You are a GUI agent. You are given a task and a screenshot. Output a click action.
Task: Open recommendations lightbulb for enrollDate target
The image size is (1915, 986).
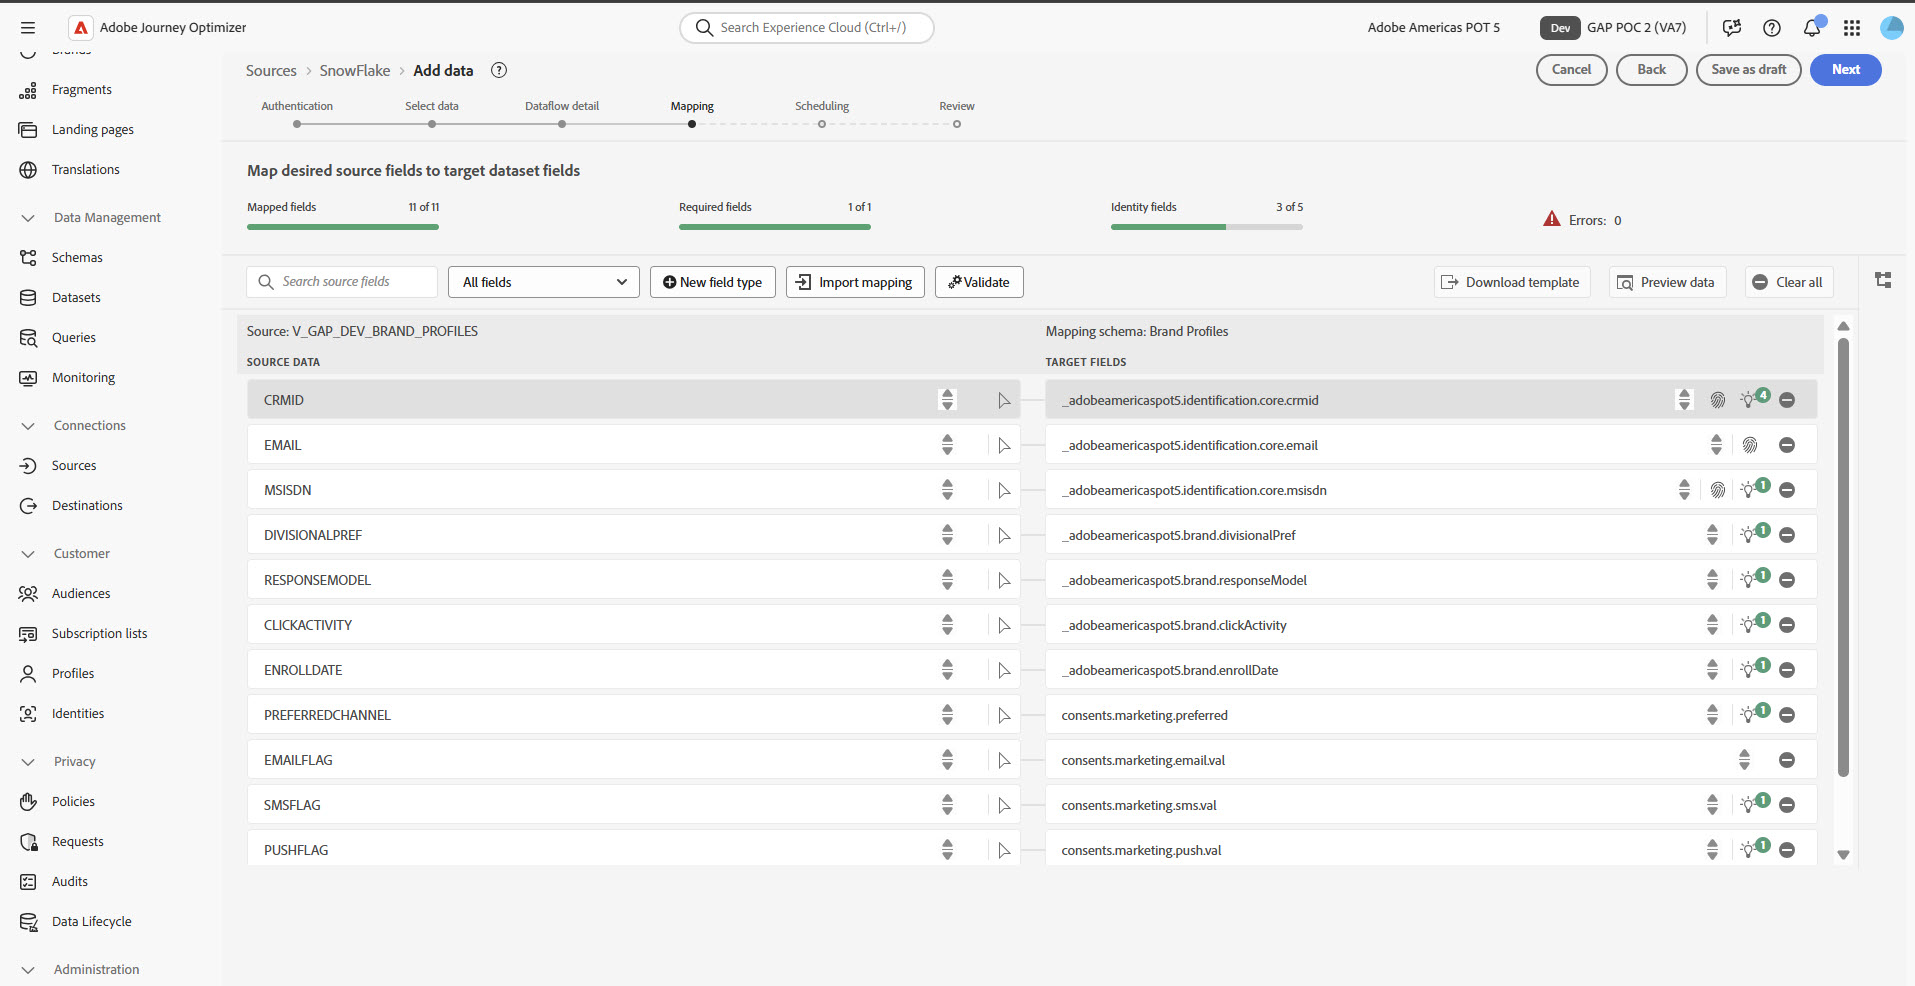[1753, 669]
